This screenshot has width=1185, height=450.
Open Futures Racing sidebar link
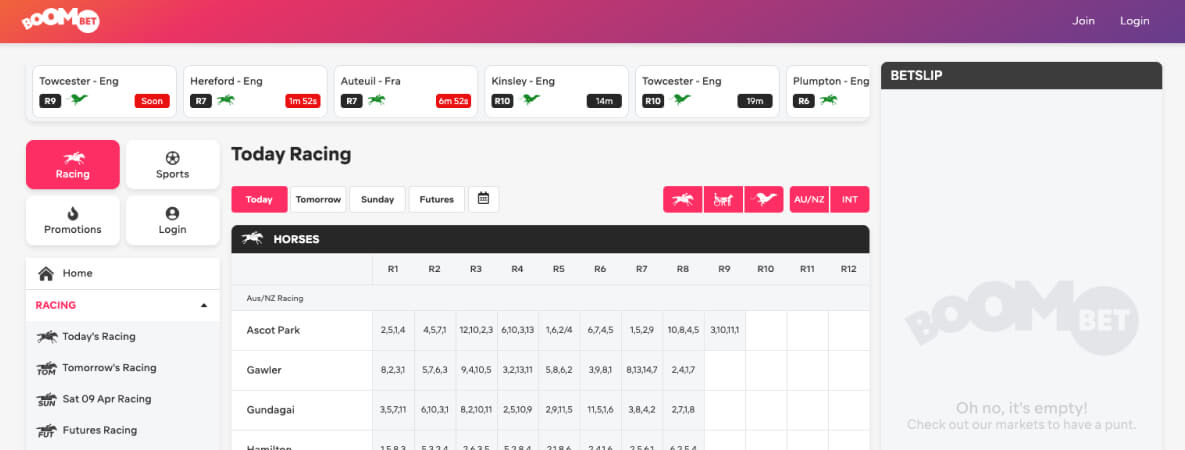(122, 430)
